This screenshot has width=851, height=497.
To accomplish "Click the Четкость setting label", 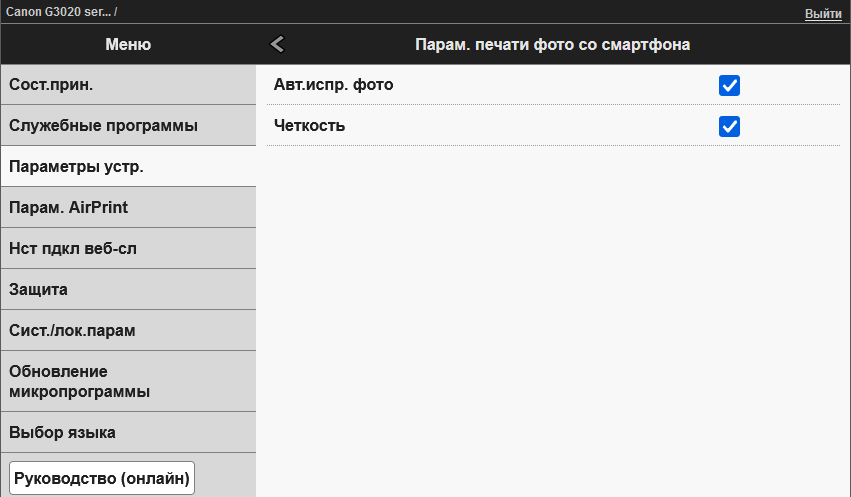I will click(309, 126).
